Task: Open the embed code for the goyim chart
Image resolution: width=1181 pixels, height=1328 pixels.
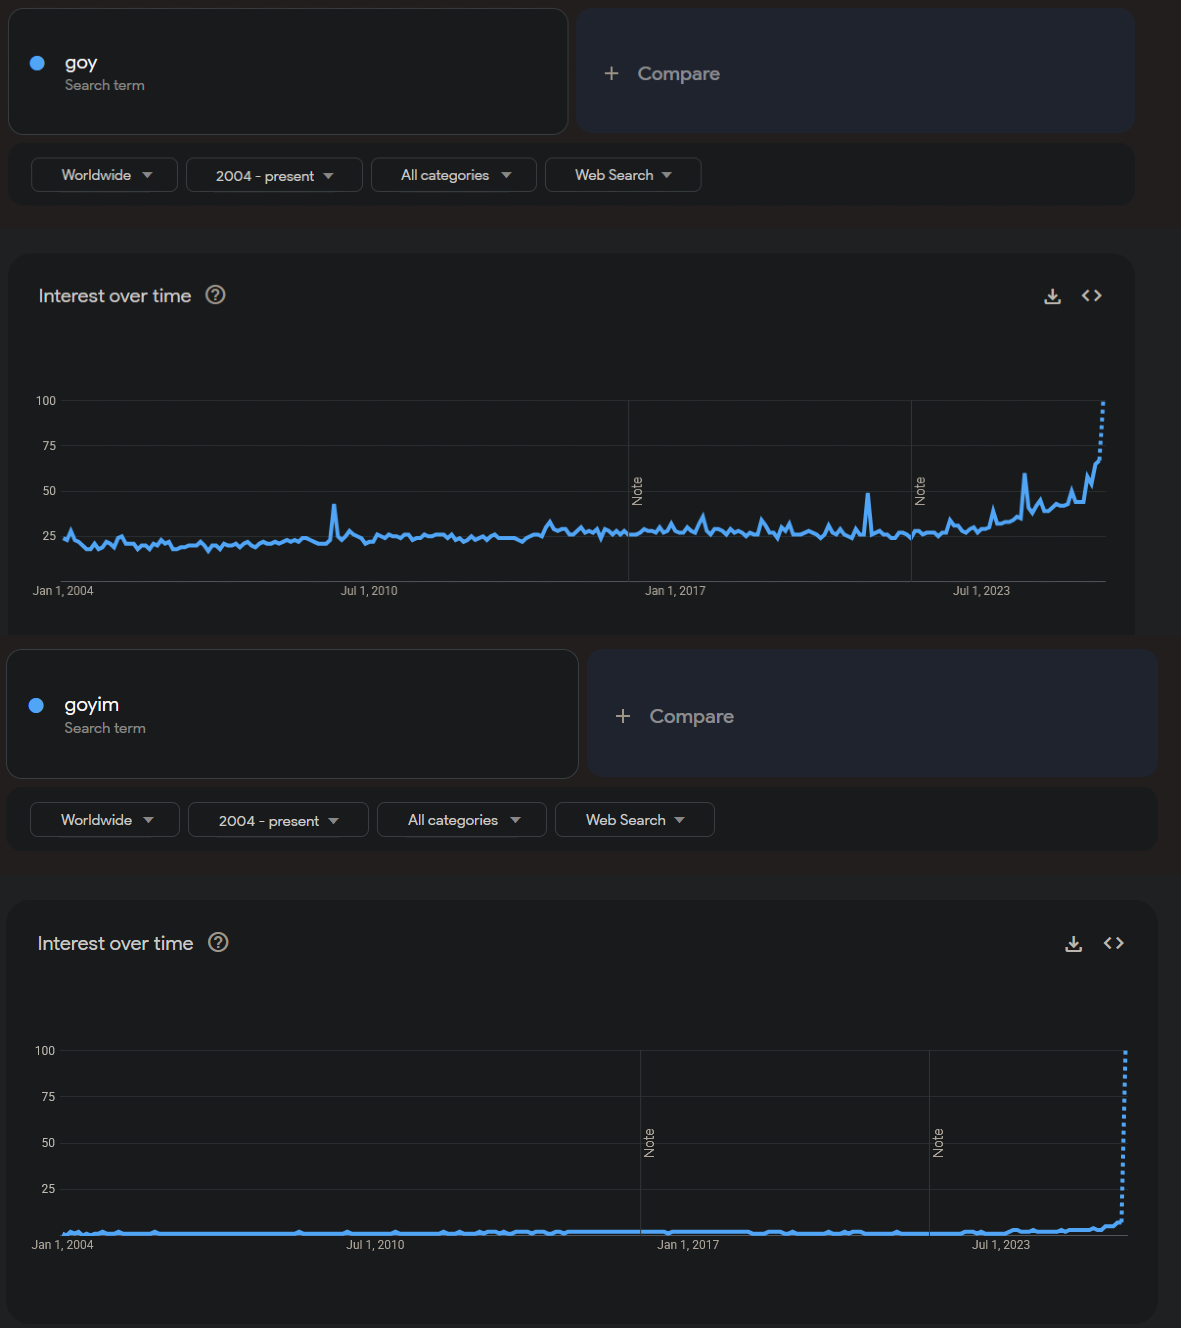Action: pyautogui.click(x=1114, y=943)
